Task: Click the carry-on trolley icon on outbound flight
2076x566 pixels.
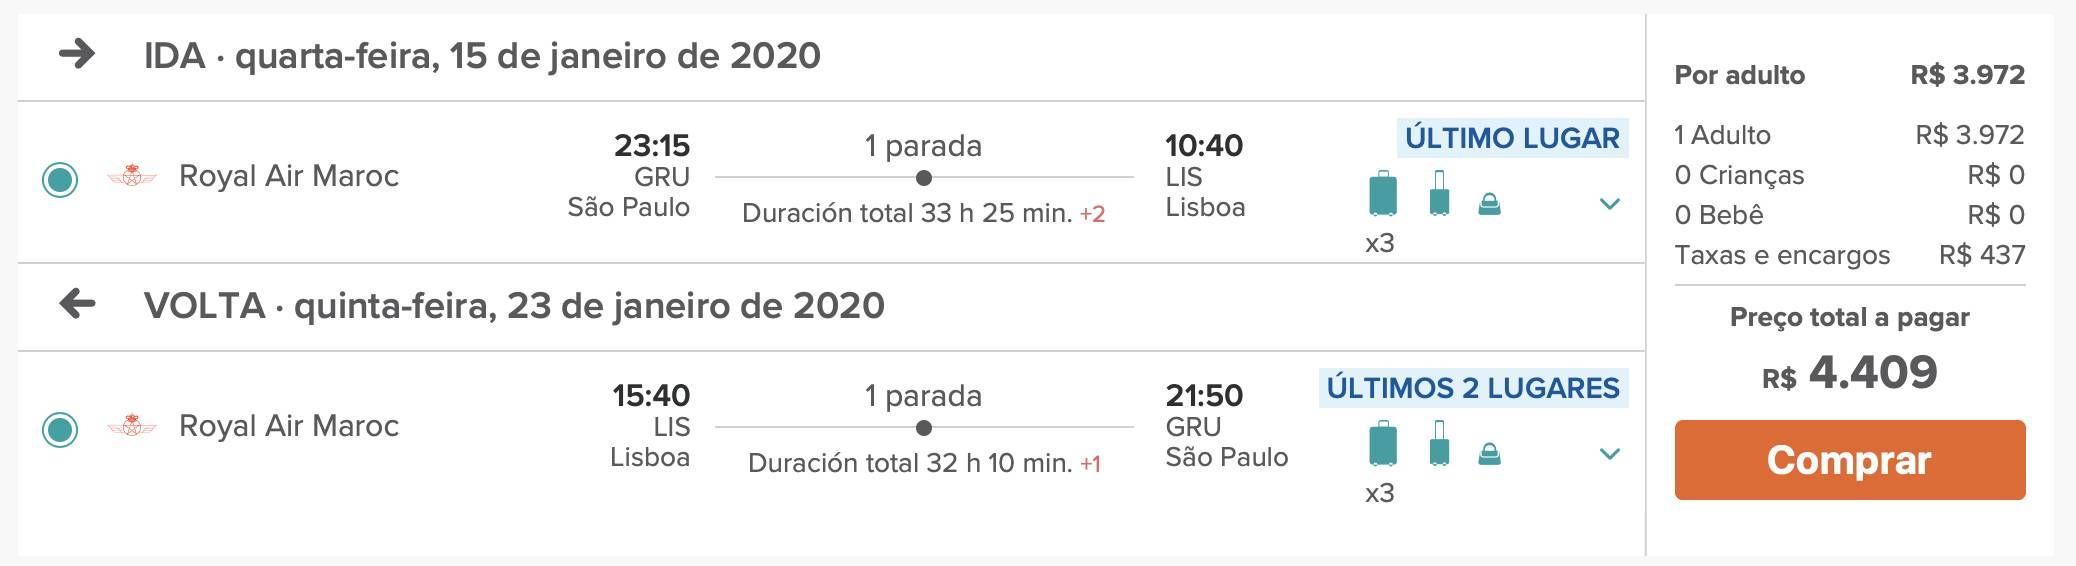Action: click(x=1439, y=193)
